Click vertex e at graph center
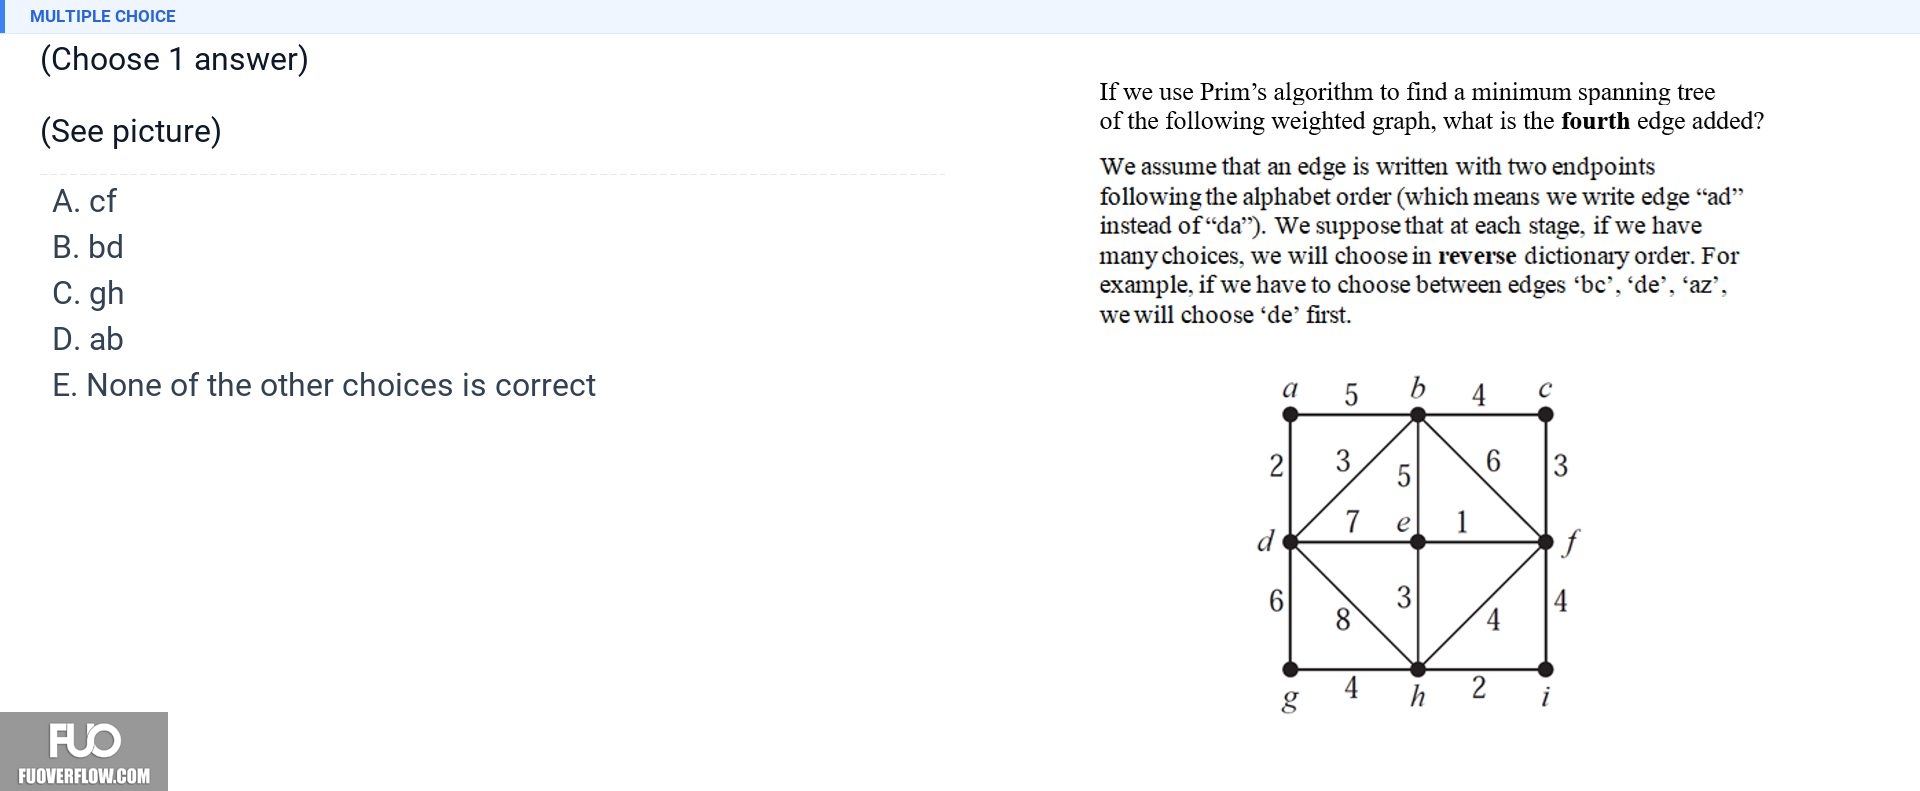This screenshot has width=1920, height=791. (x=1417, y=542)
